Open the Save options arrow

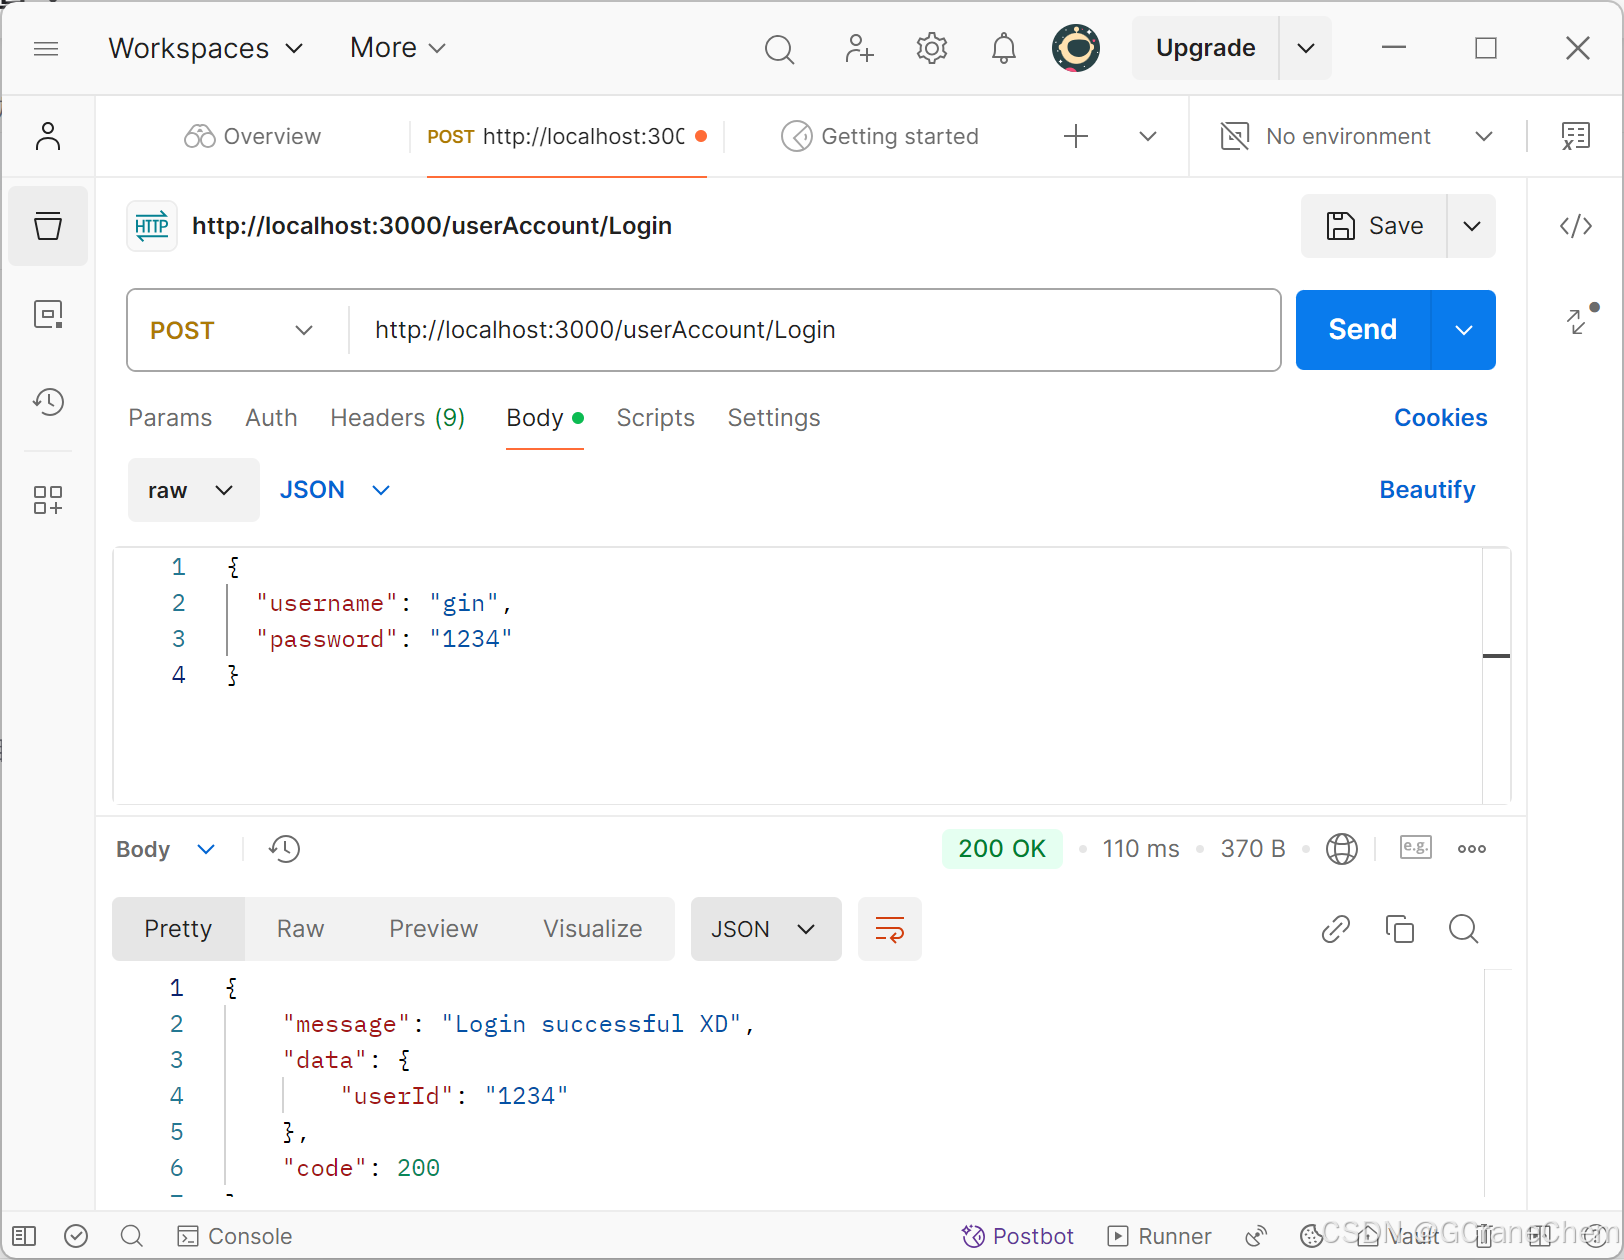point(1472,226)
